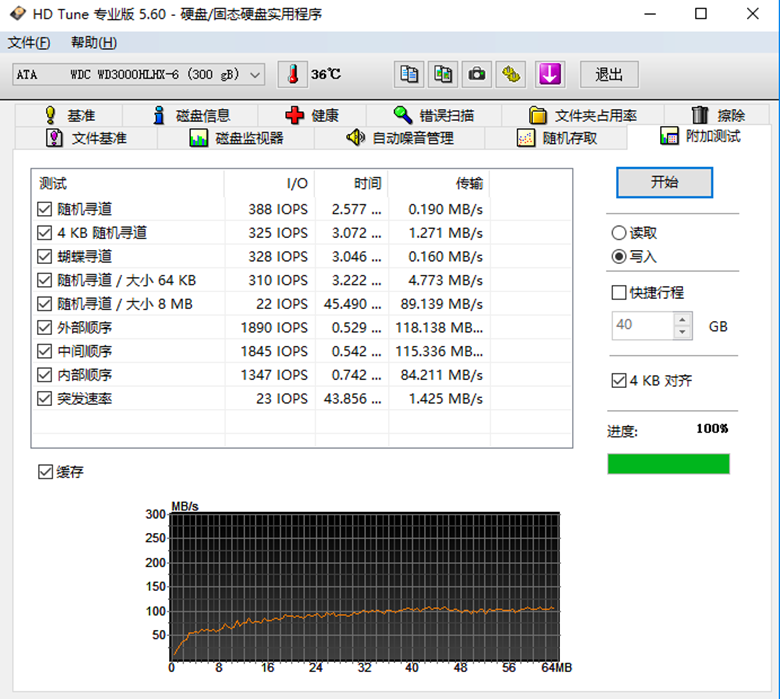Click the 40 GB size input field
This screenshot has height=699, width=780.
pyautogui.click(x=643, y=326)
